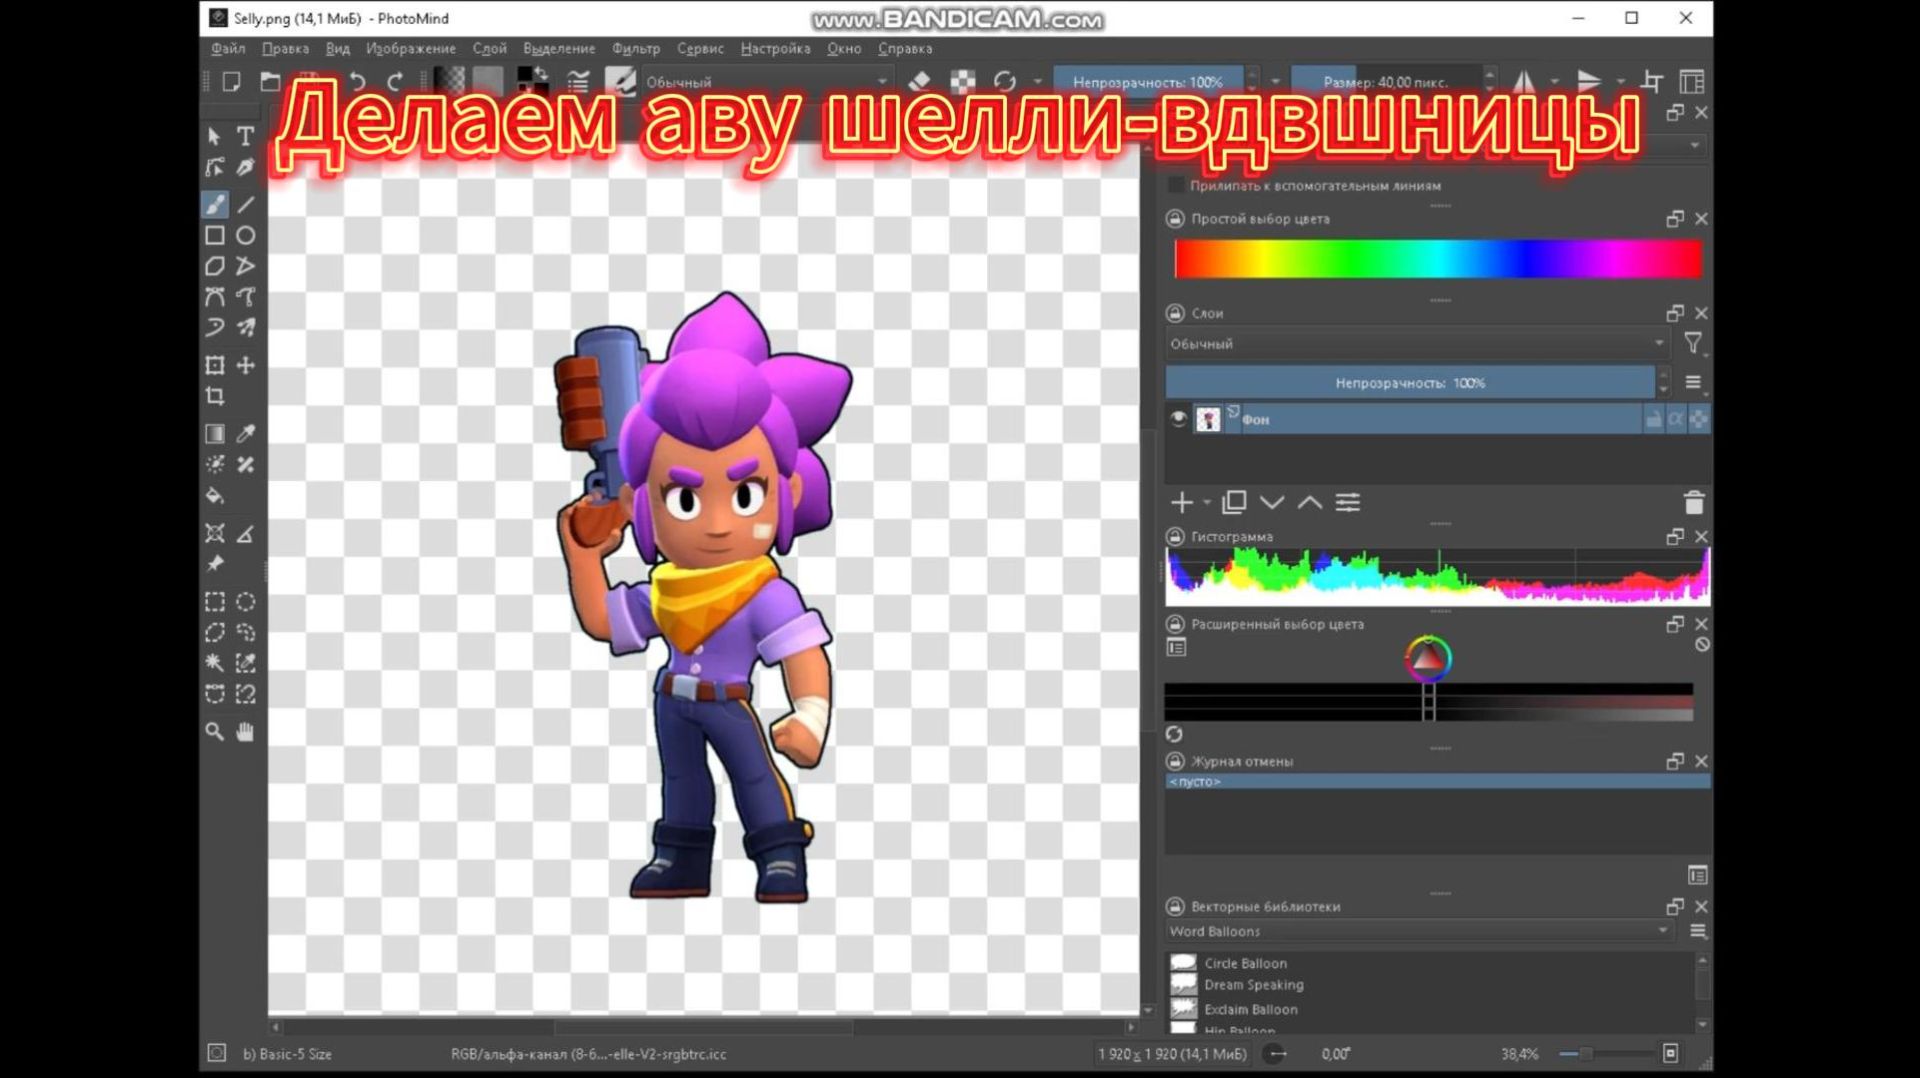Viewport: 1920px width, 1078px height.
Task: Open the Слой menu
Action: [x=490, y=48]
